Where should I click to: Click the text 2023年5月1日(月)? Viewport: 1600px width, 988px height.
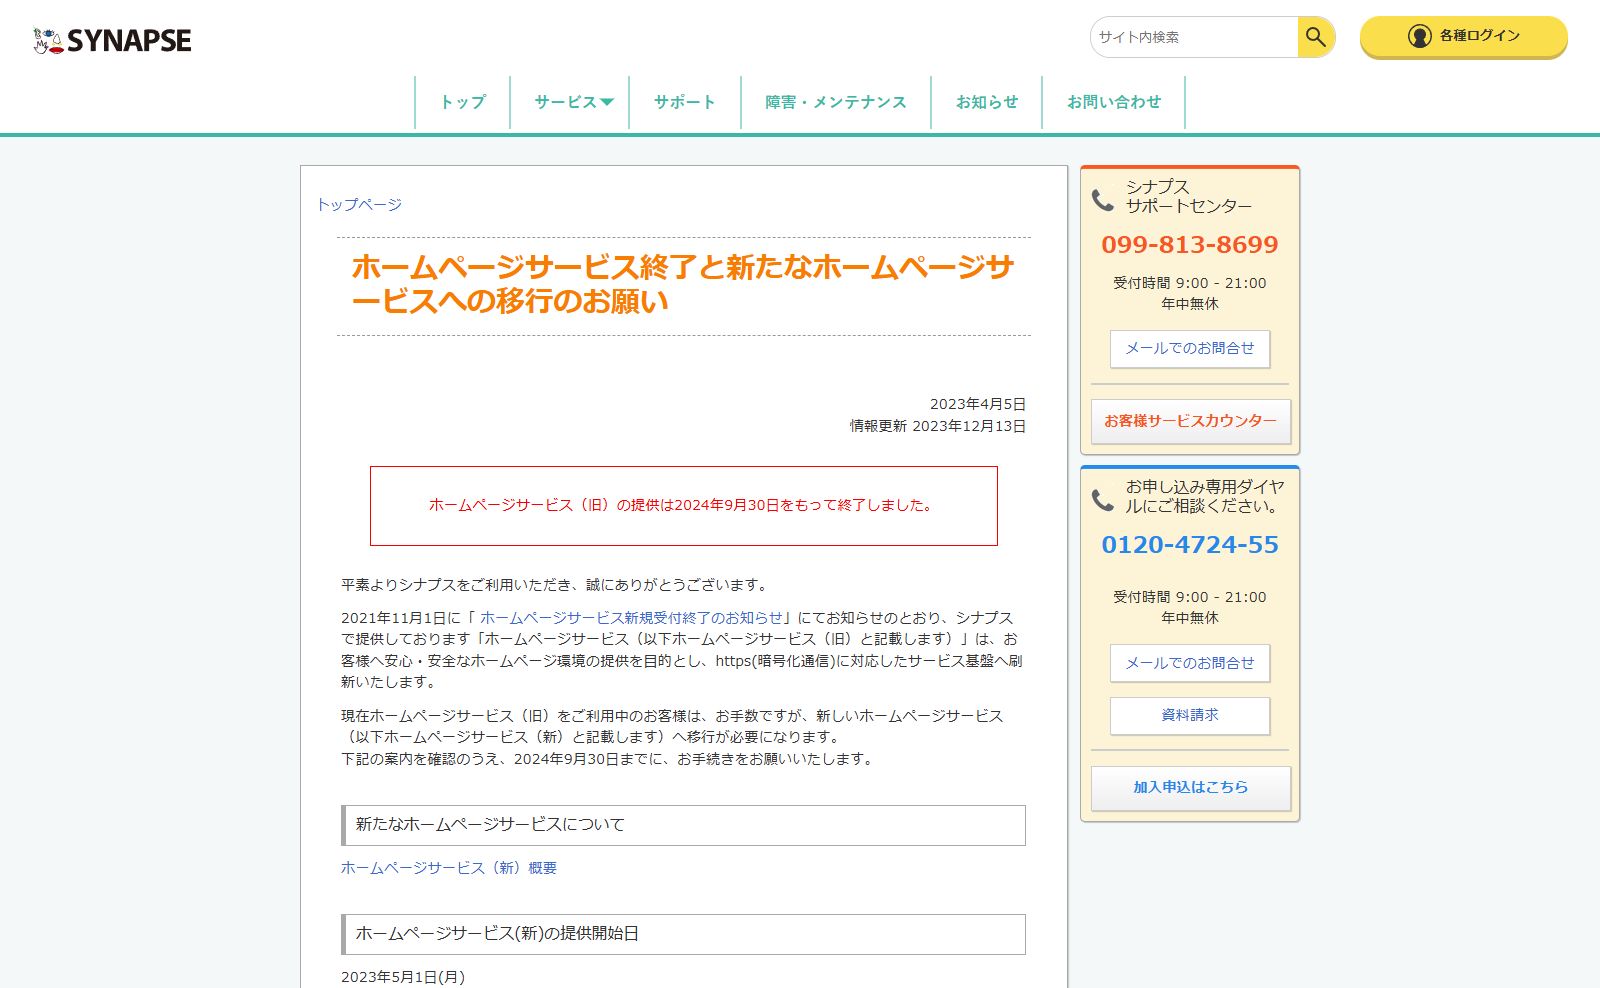coord(403,977)
